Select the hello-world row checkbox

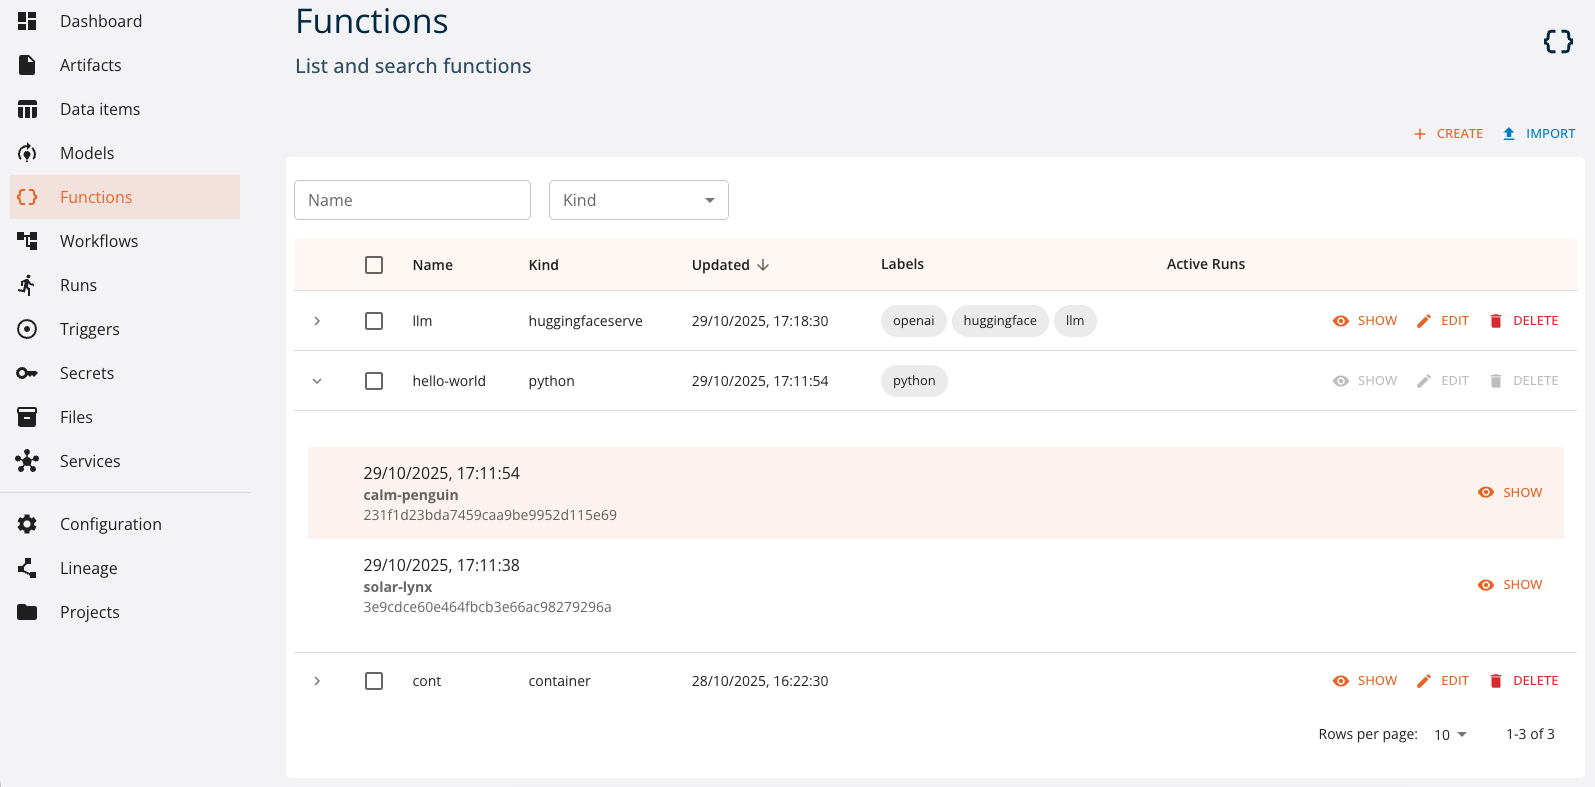coord(374,381)
